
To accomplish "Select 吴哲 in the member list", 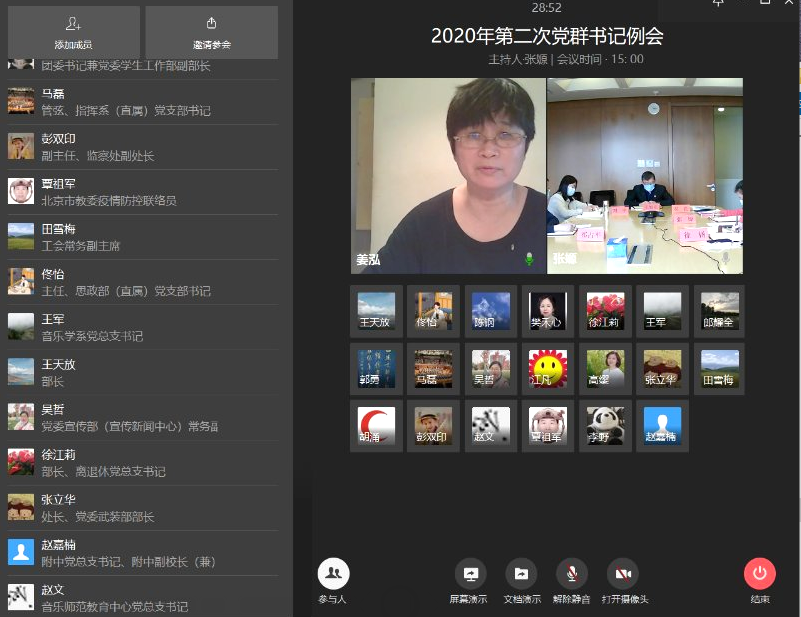I will pyautogui.click(x=143, y=418).
